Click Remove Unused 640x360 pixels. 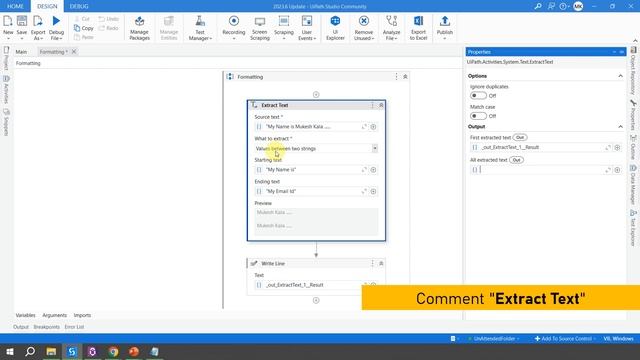(364, 28)
